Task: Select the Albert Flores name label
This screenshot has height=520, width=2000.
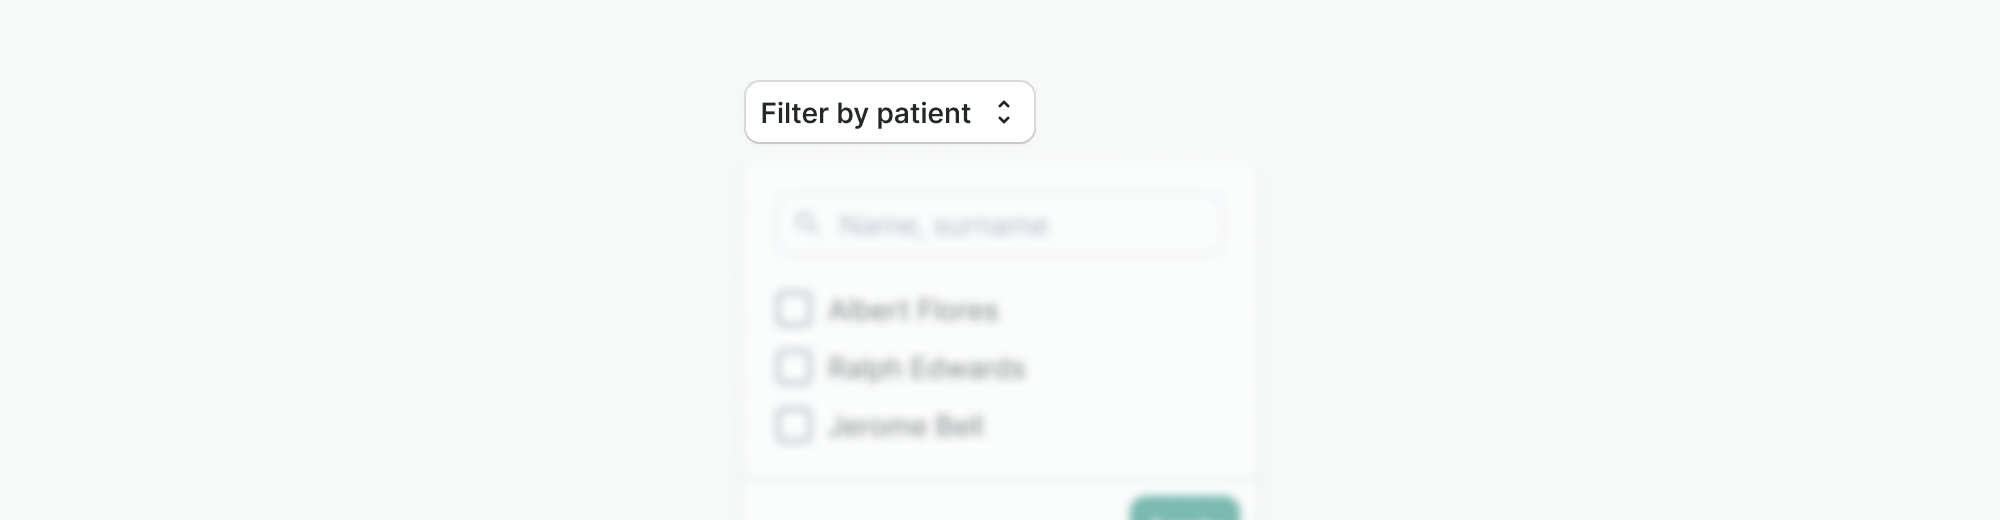Action: pyautogui.click(x=913, y=310)
